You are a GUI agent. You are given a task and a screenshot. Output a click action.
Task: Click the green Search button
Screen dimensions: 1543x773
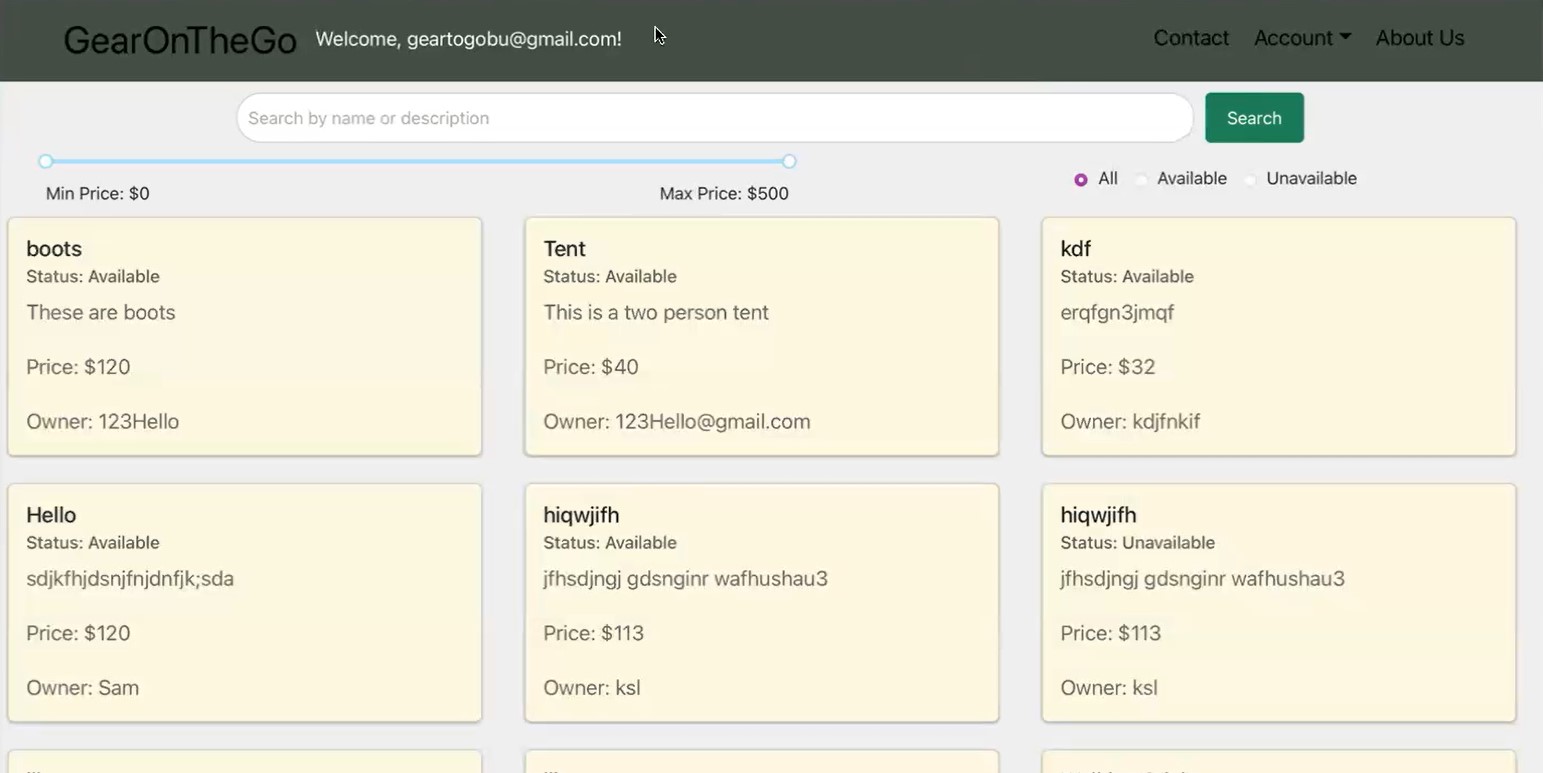(1254, 118)
